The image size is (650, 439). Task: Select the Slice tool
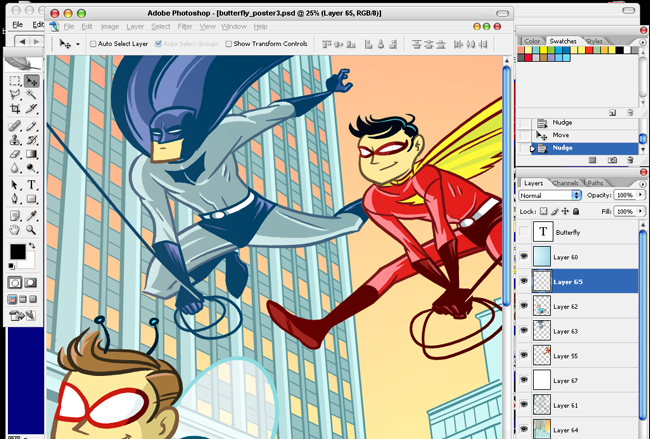coord(32,109)
